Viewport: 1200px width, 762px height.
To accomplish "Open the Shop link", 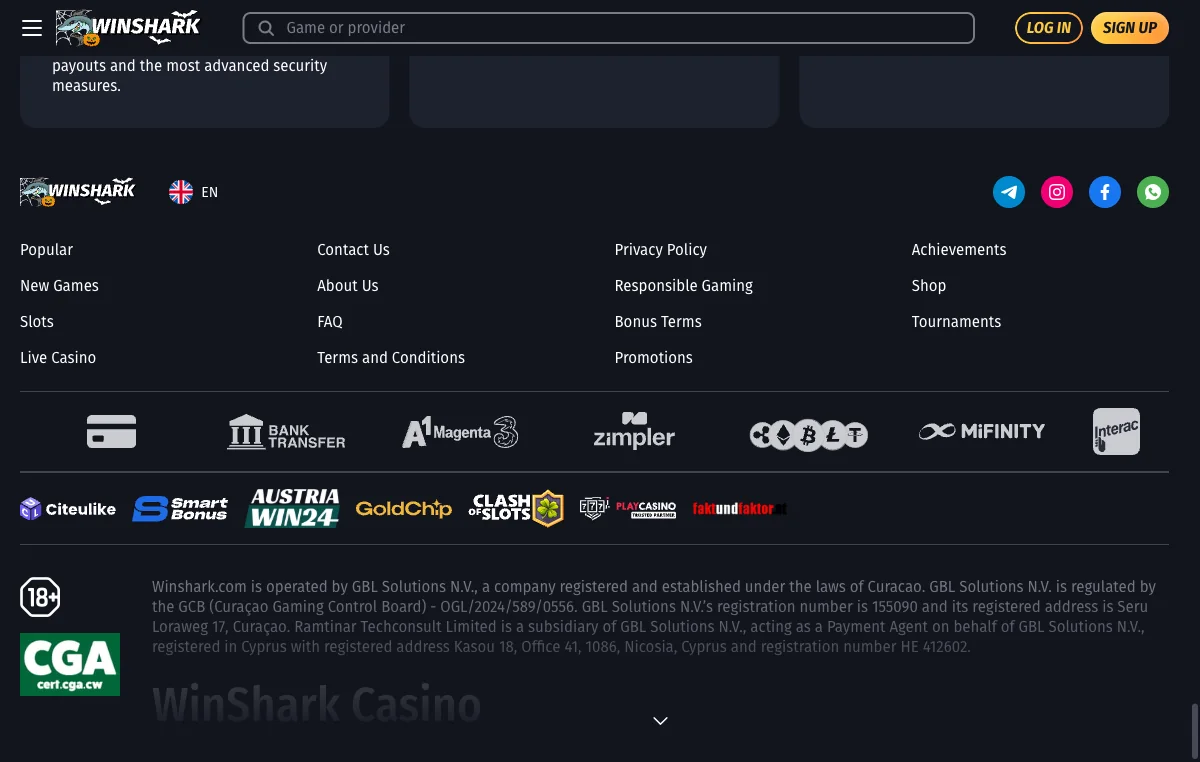I will (929, 286).
